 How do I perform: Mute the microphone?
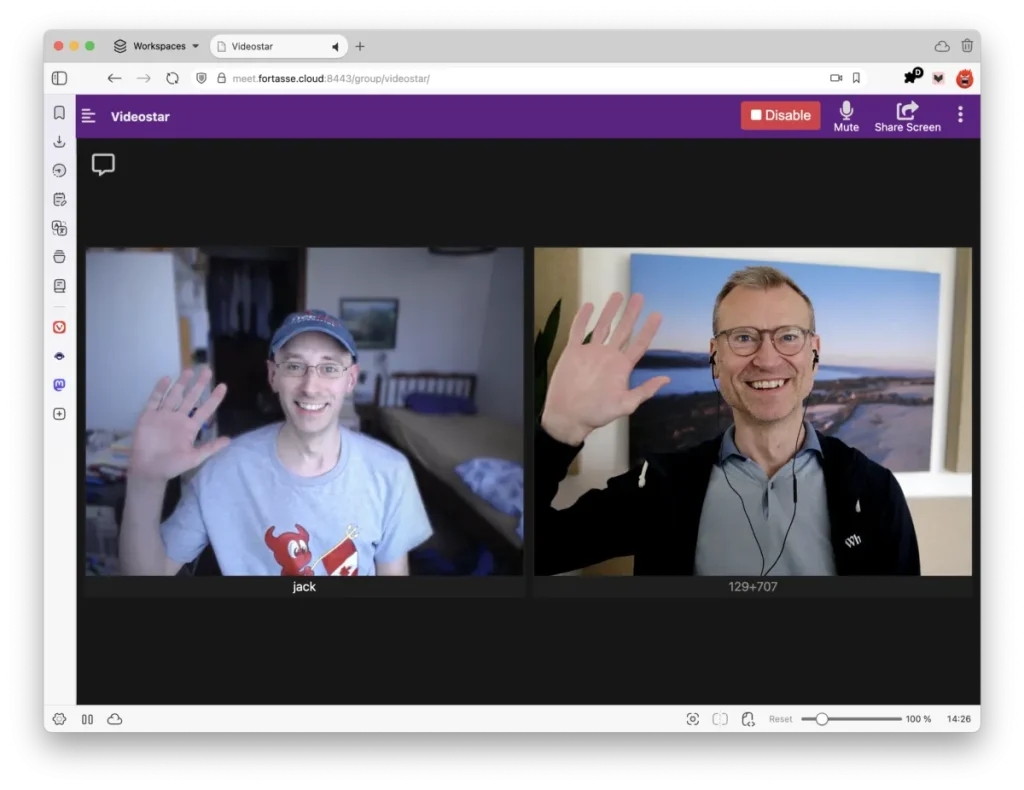tap(846, 116)
